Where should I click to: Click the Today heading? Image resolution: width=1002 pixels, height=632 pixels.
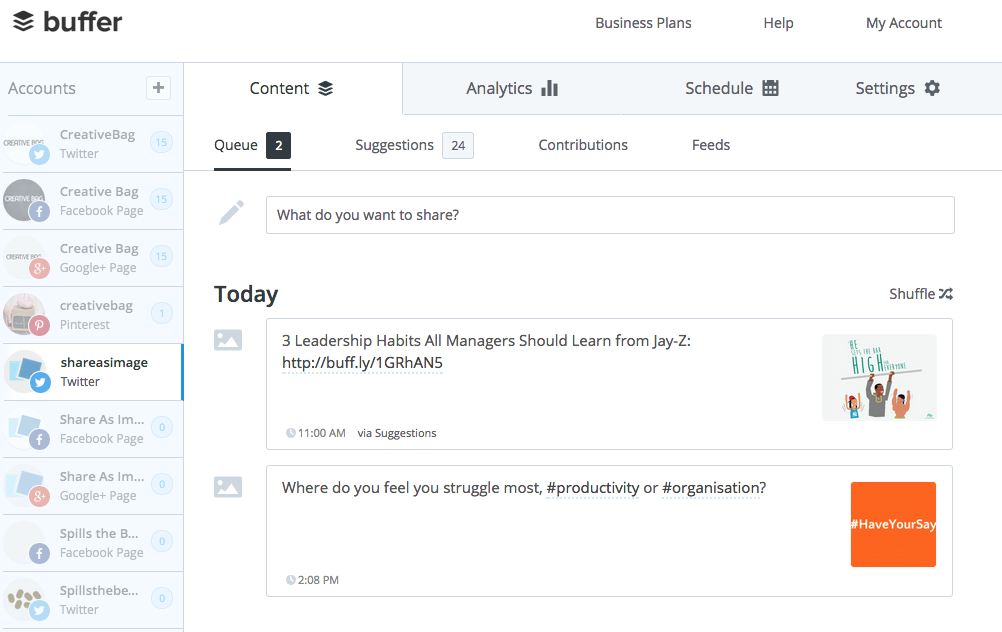pyautogui.click(x=246, y=295)
